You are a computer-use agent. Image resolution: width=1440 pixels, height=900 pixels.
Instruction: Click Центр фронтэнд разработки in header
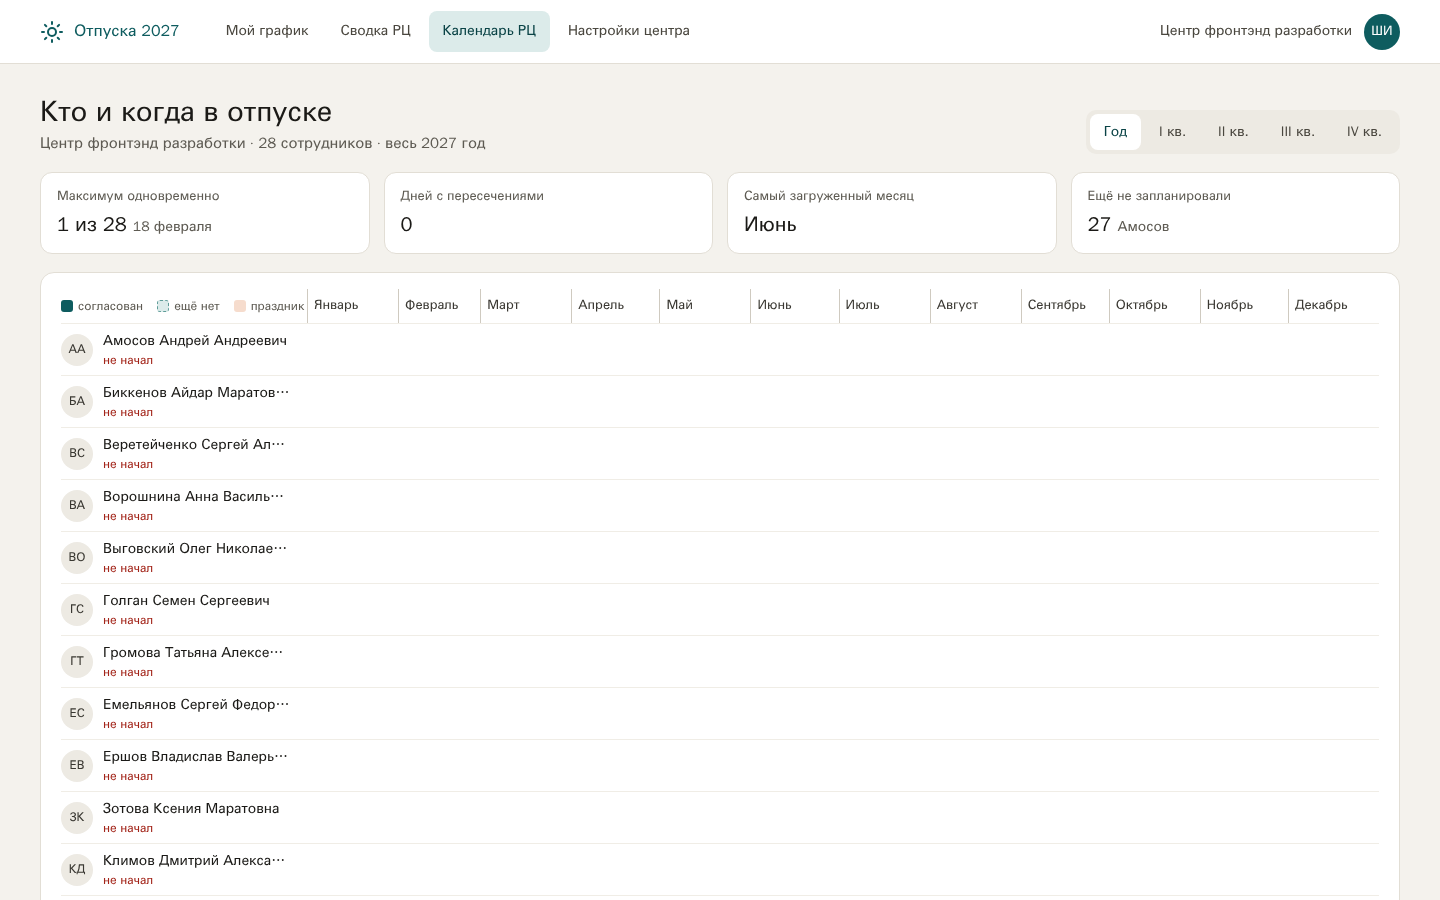click(x=1256, y=31)
